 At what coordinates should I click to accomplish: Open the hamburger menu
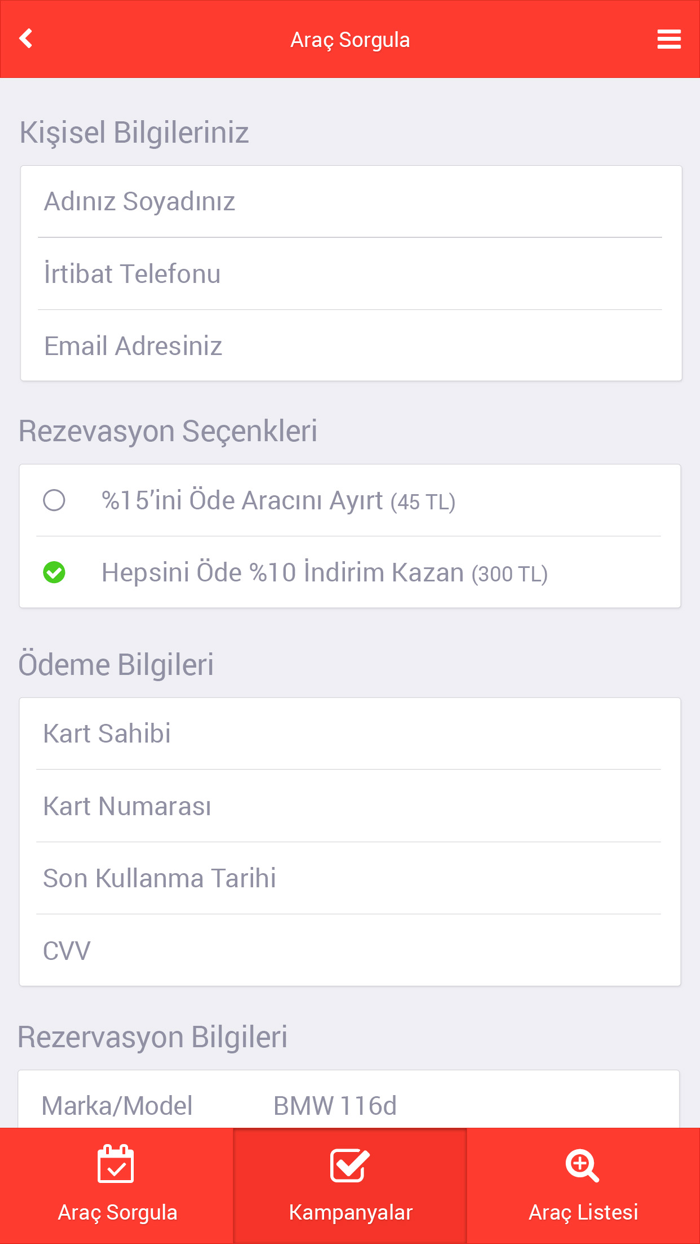668,39
